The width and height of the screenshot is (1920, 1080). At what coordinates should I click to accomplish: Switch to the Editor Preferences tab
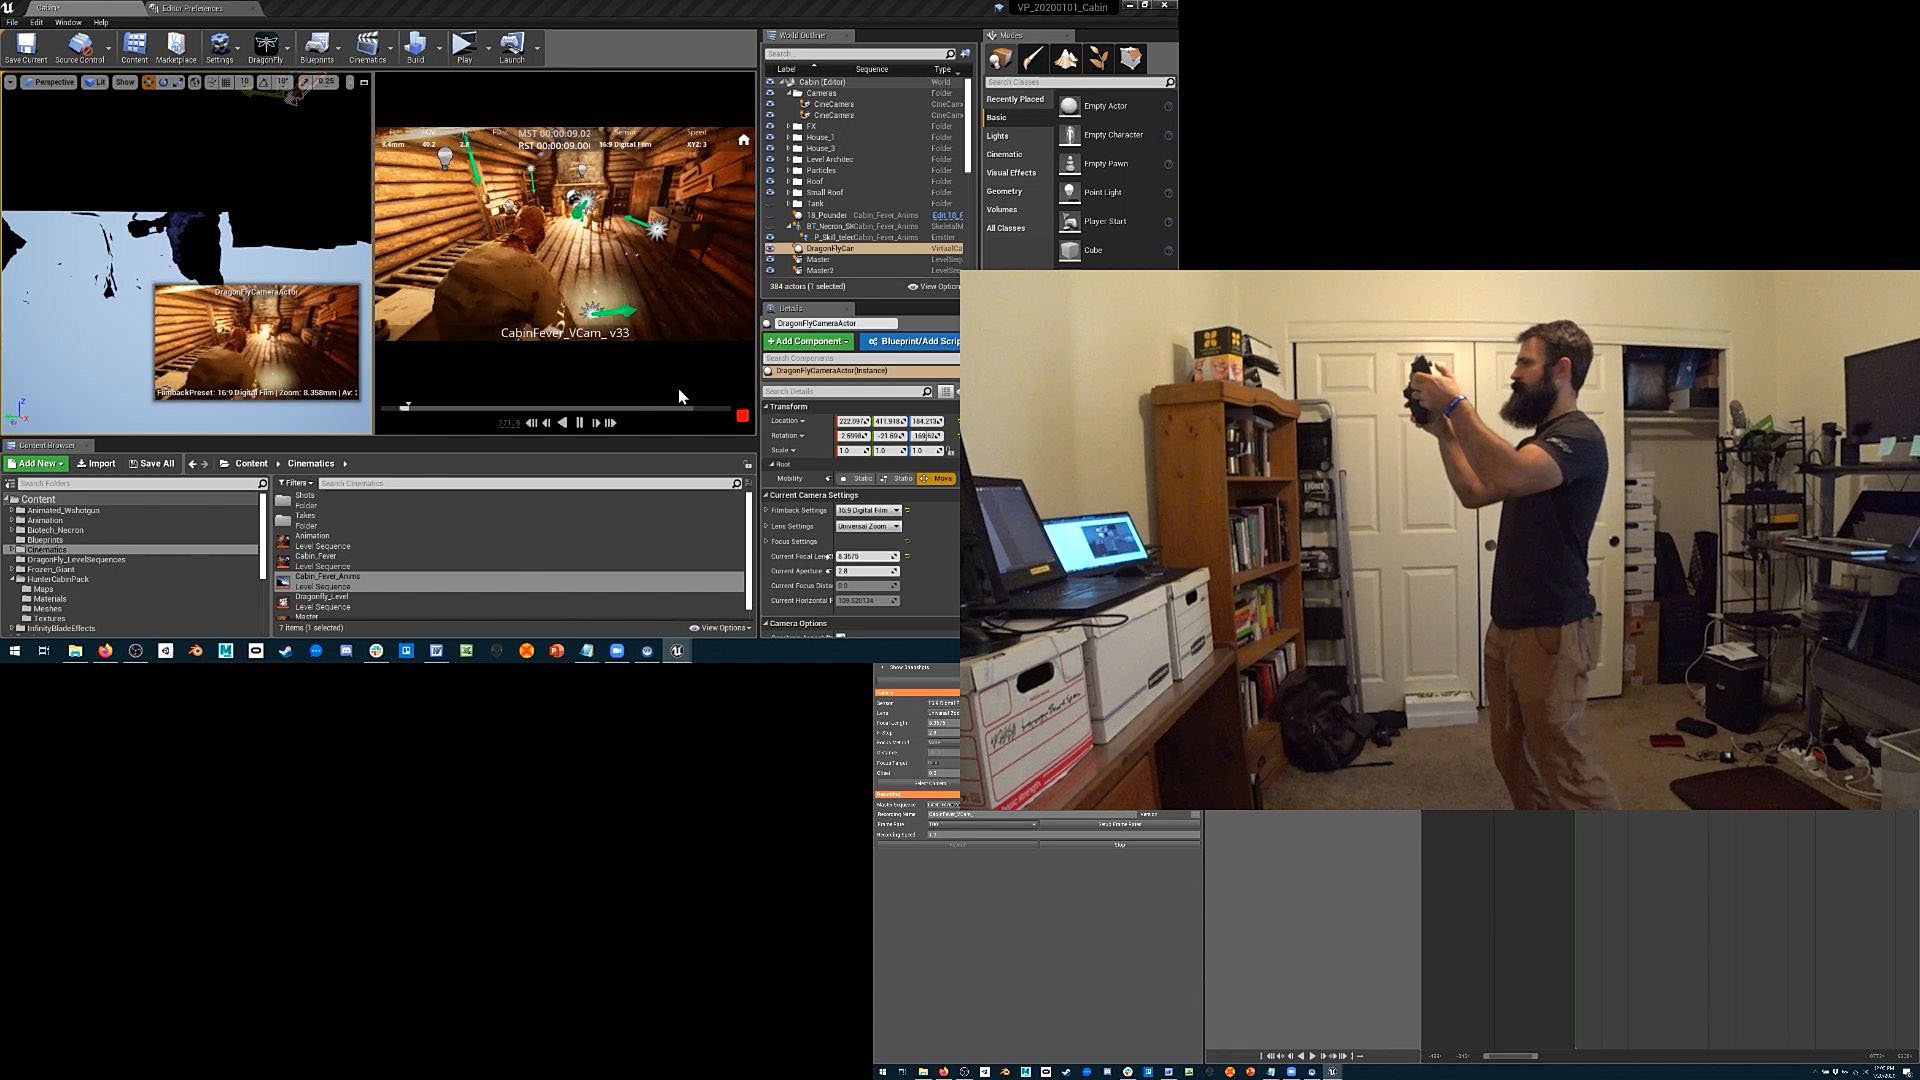point(192,8)
